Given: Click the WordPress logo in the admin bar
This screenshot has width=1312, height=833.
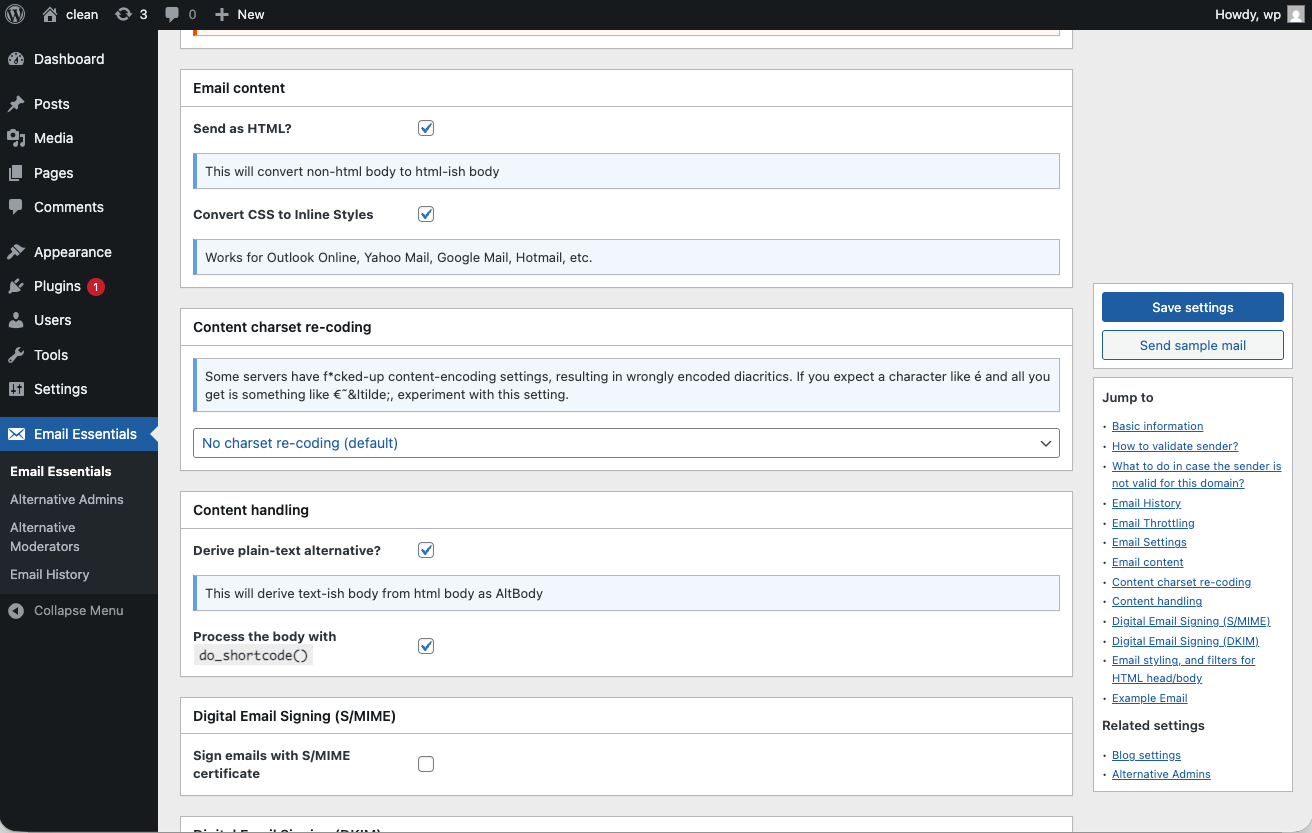Looking at the screenshot, I should pyautogui.click(x=15, y=14).
